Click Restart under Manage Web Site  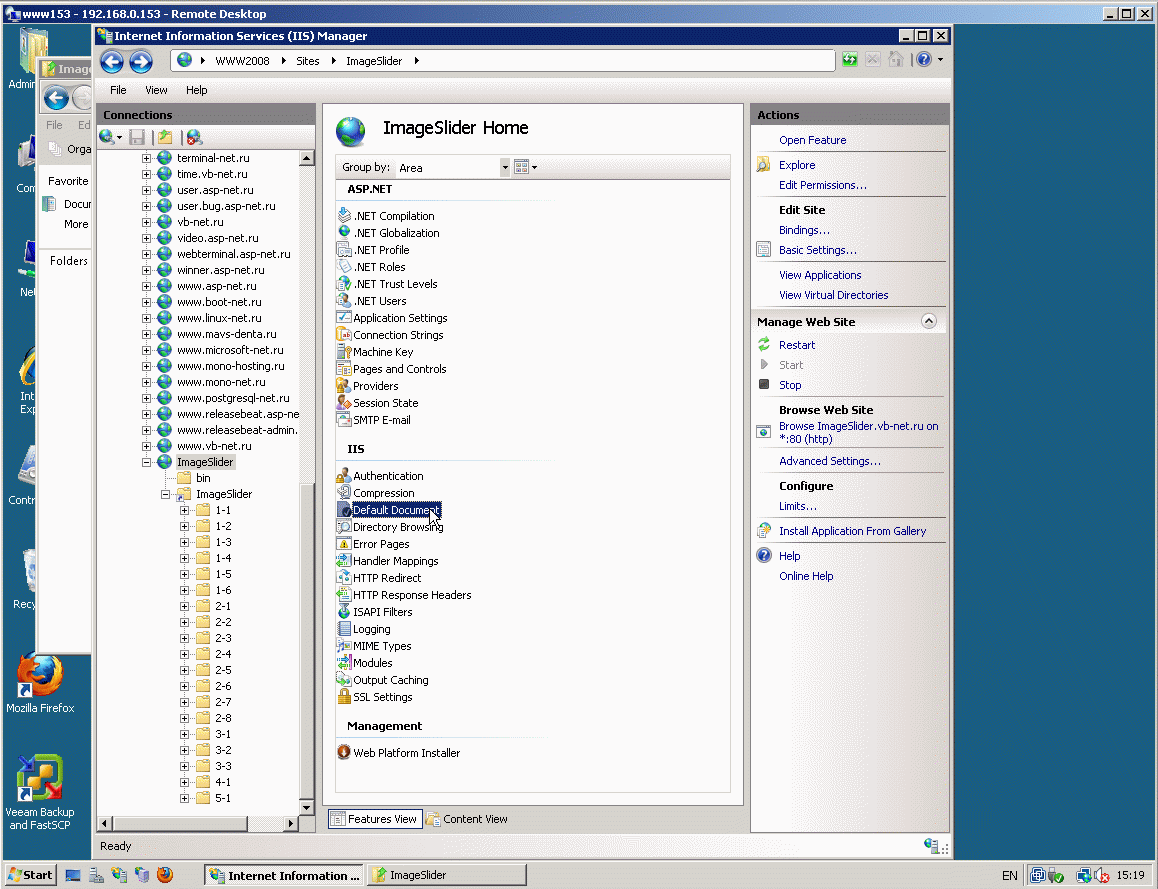pos(797,345)
